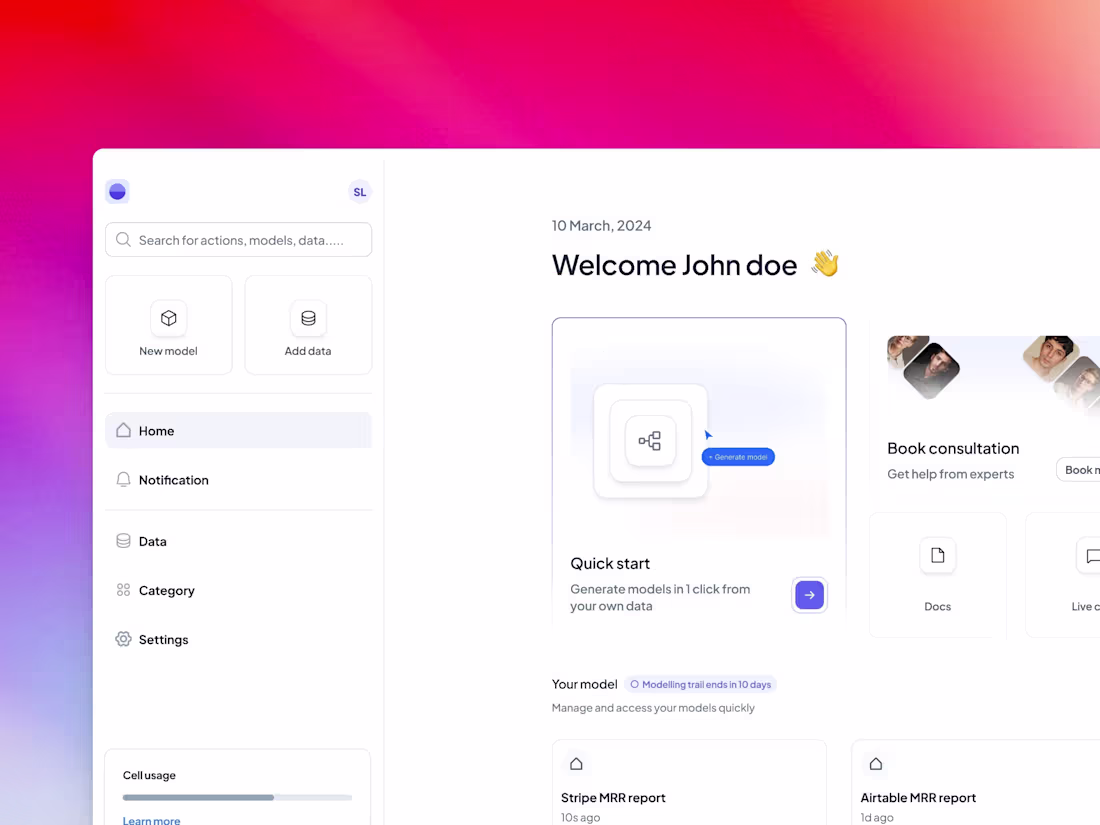
Task: Open Settings via the gear icon
Action: coord(122,639)
